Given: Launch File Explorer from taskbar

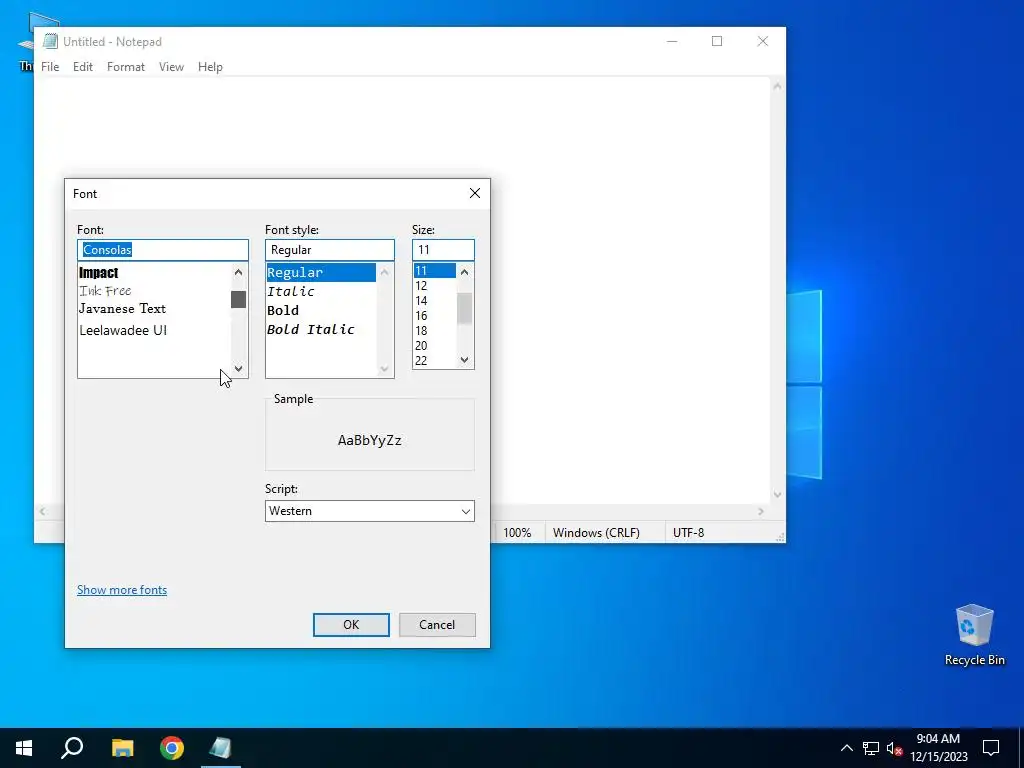Looking at the screenshot, I should coord(122,748).
